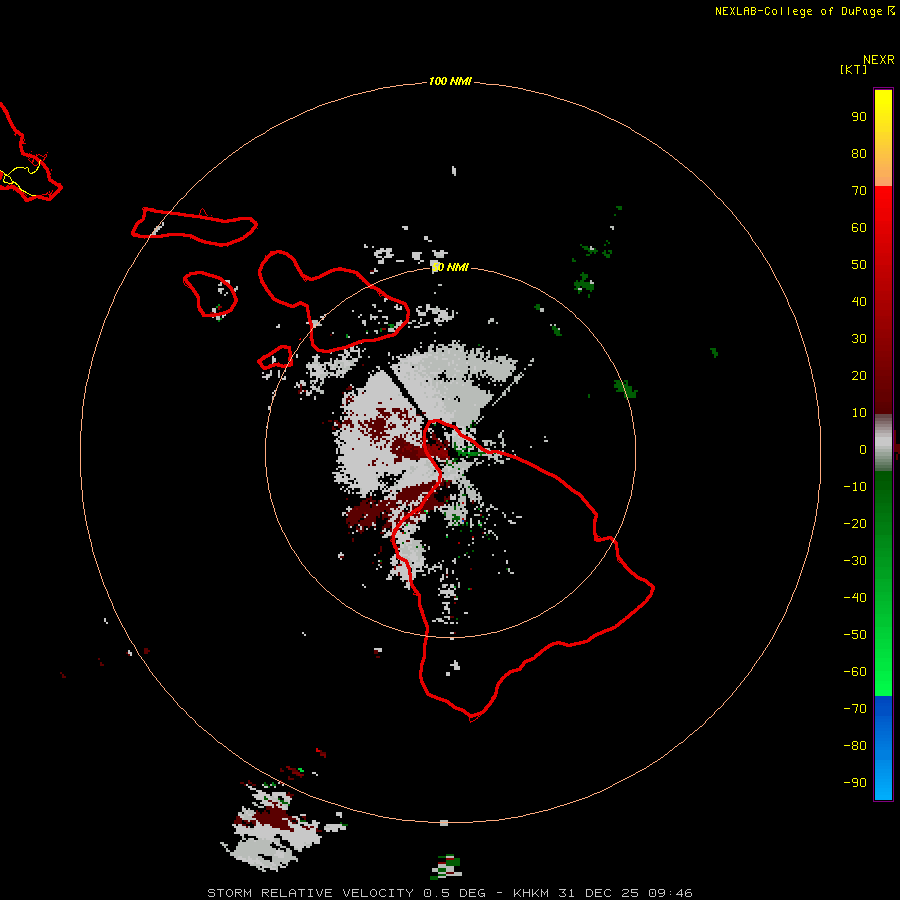Click the 20 value on the velocity scale

859,376
